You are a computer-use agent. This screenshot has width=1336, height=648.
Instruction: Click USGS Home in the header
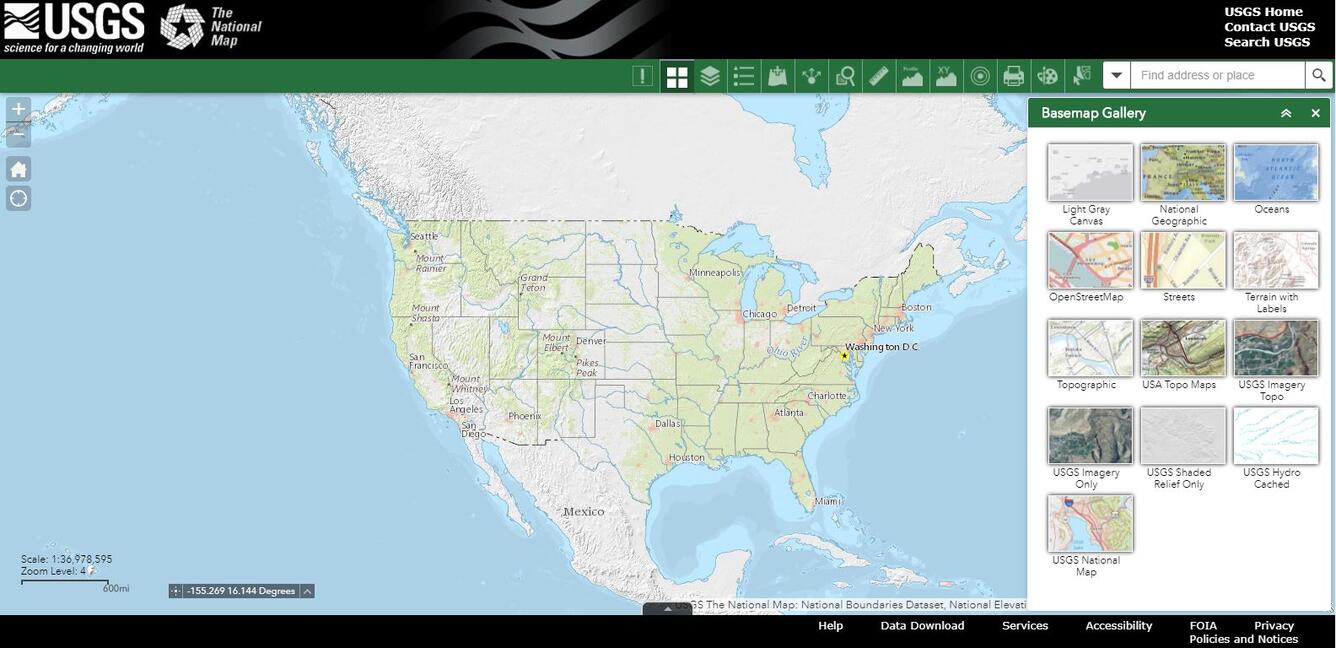[1263, 11]
